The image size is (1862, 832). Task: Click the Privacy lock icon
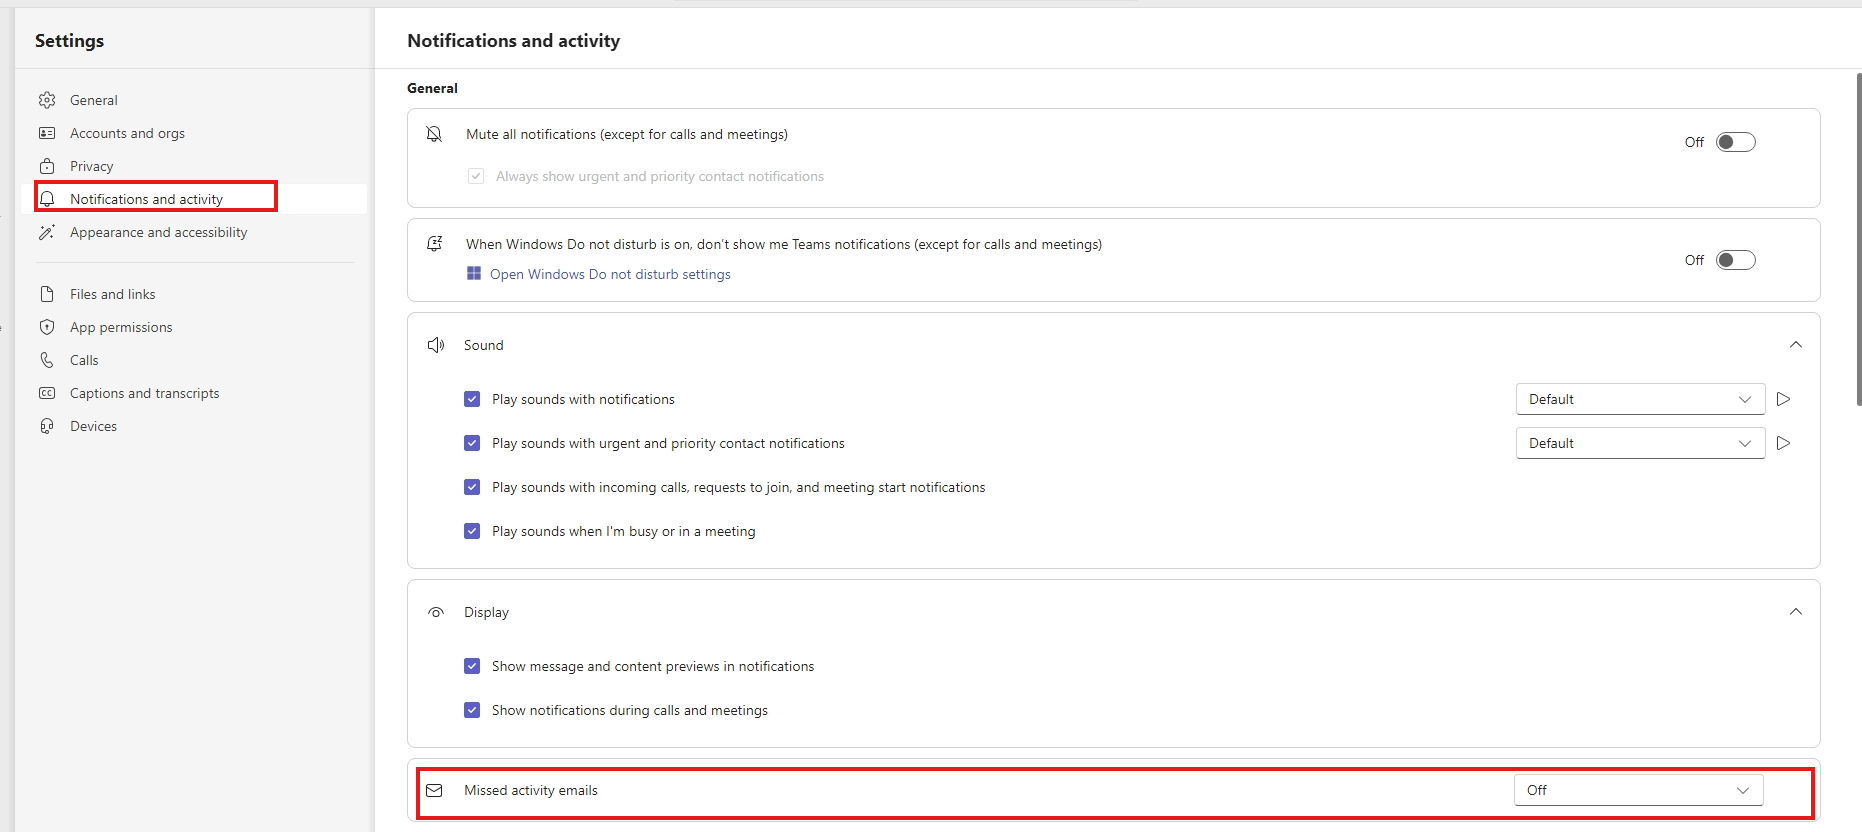47,166
